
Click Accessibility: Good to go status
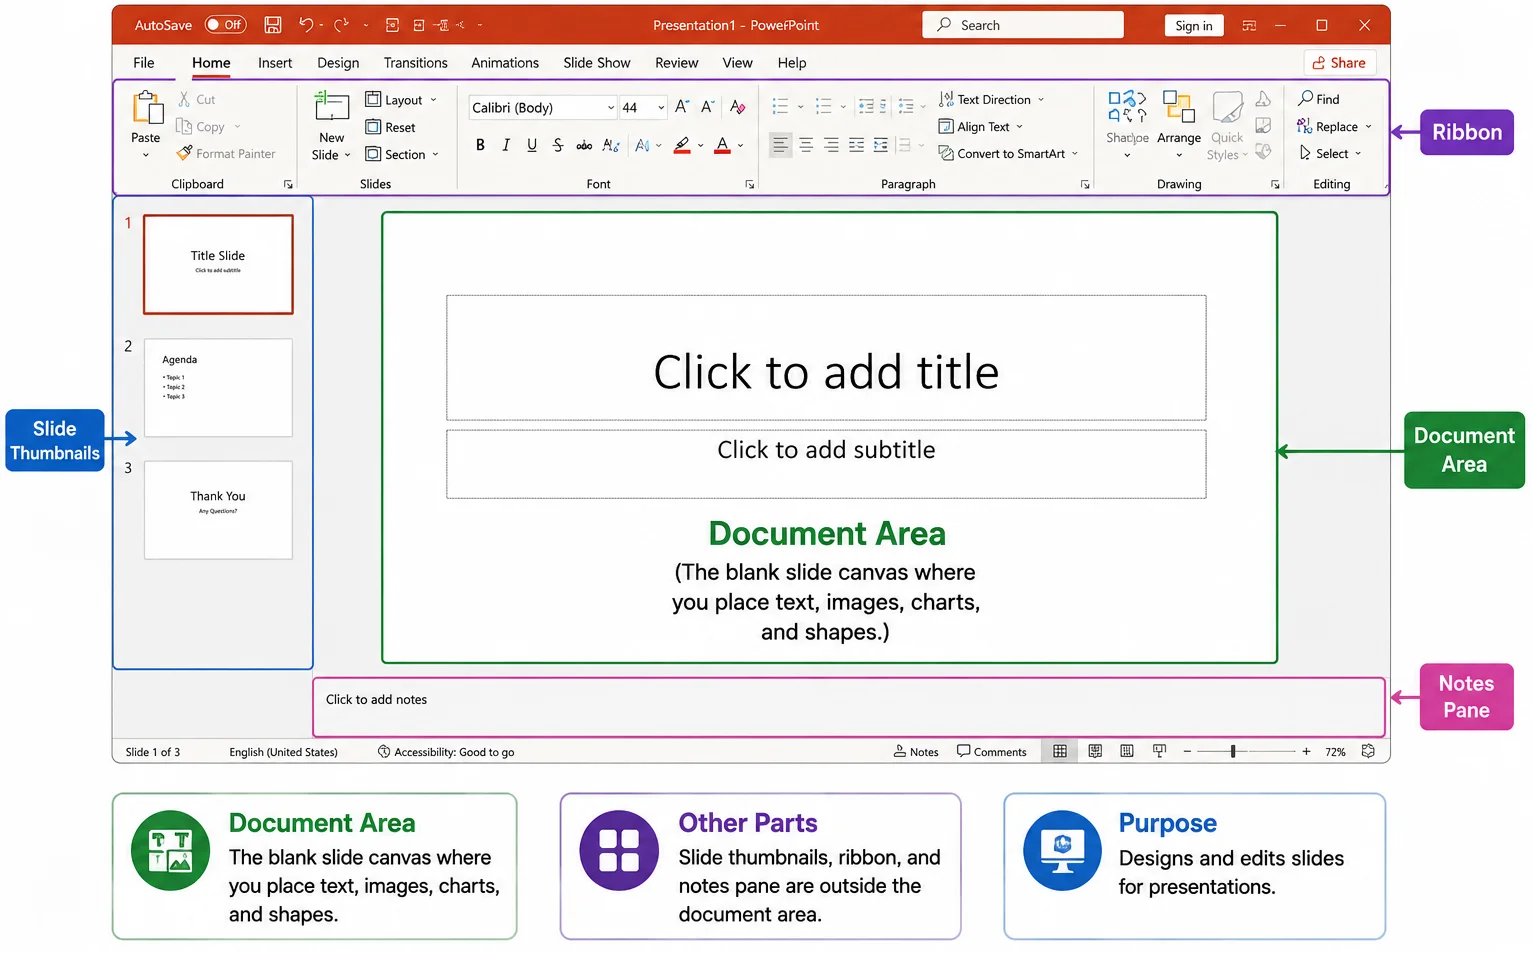[446, 752]
